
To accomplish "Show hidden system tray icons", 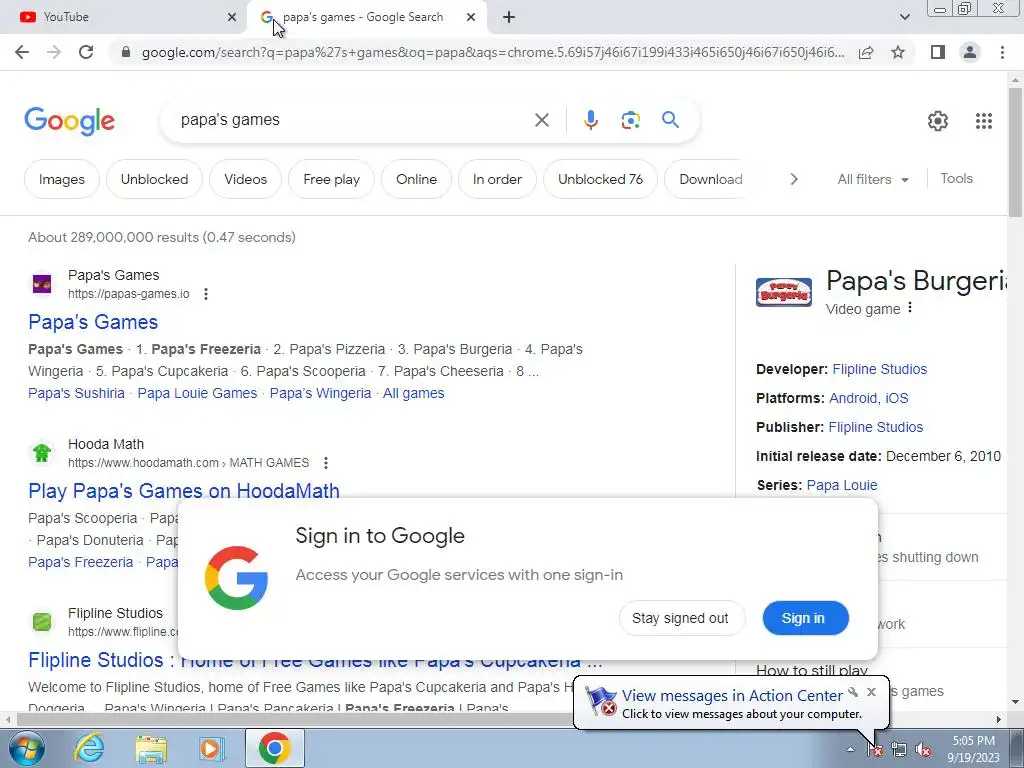I will point(850,750).
